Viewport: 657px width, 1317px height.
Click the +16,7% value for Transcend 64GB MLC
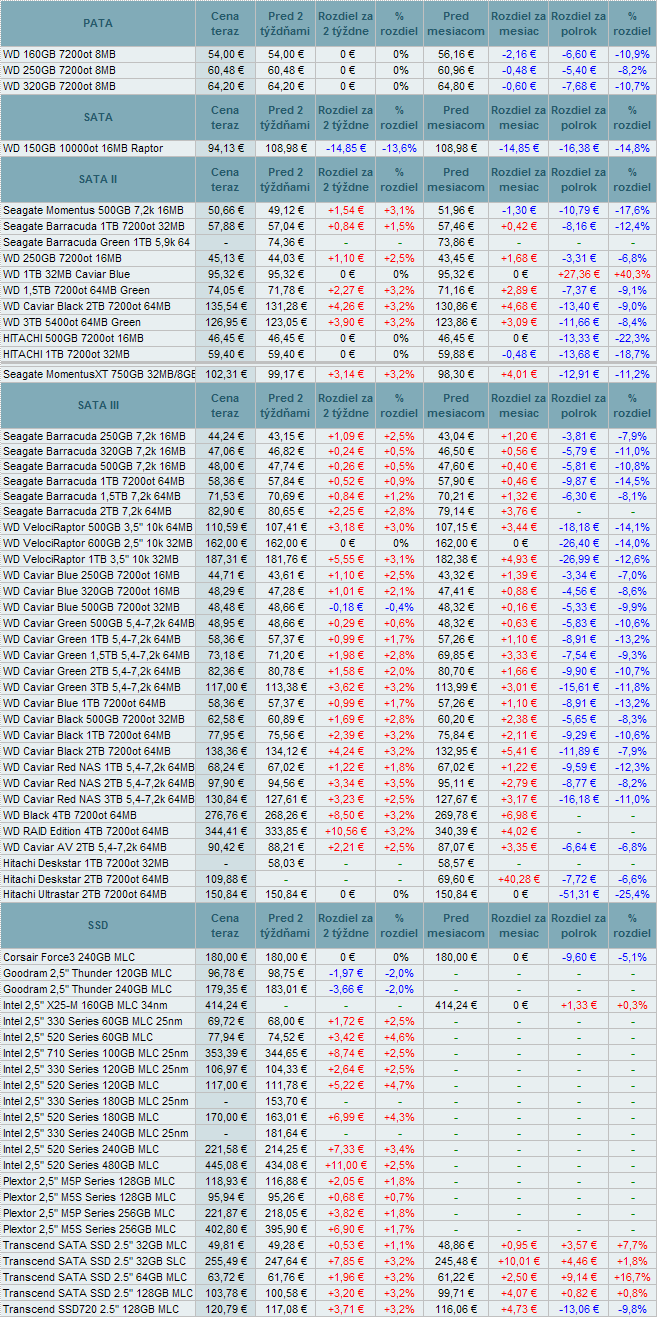pos(631,1277)
